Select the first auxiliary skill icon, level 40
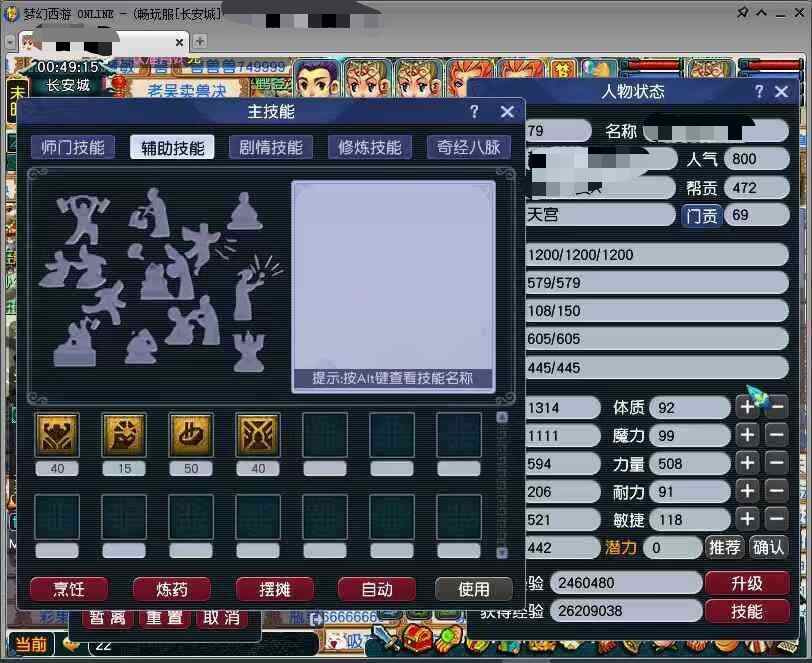 (x=57, y=435)
